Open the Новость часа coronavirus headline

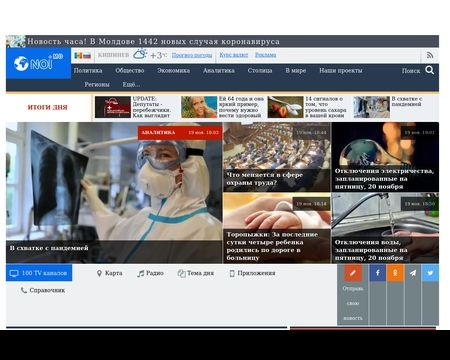(x=153, y=41)
